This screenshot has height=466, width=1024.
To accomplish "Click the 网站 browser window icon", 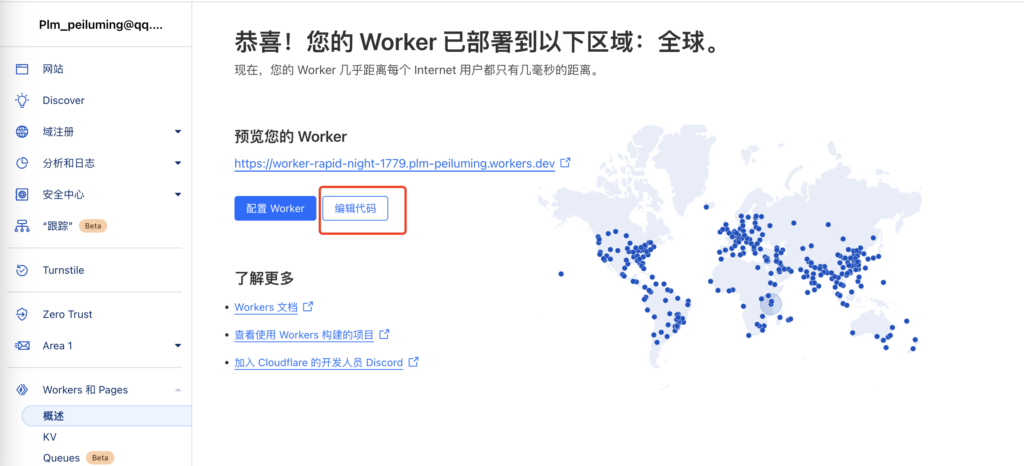I will tap(22, 69).
